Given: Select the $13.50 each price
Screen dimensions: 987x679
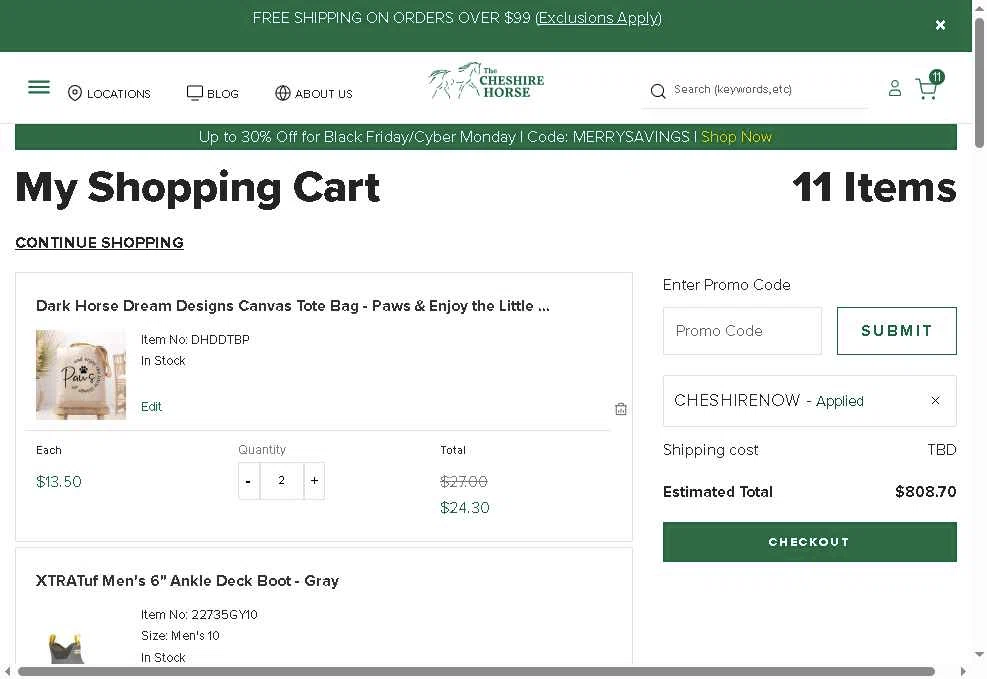Looking at the screenshot, I should pyautogui.click(x=59, y=482).
